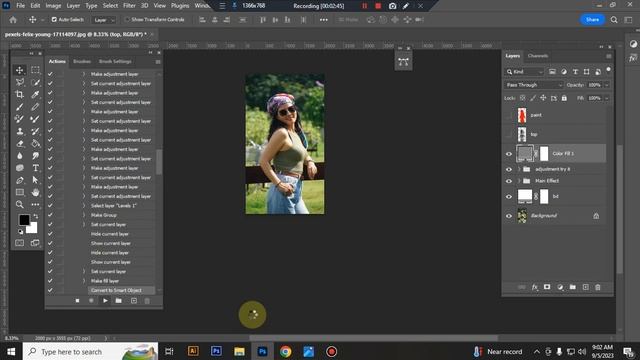This screenshot has width=640, height=360.
Task: Select the Eyedropper tool
Action: click(x=36, y=95)
